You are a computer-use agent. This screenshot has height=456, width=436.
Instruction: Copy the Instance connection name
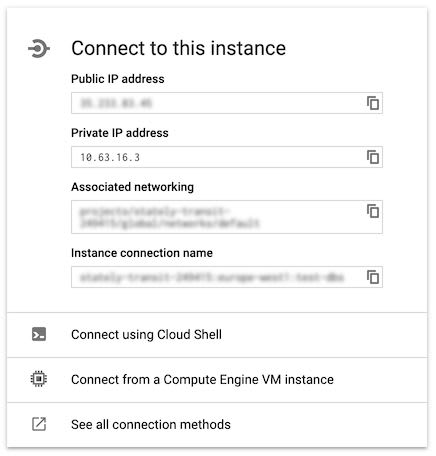373,277
